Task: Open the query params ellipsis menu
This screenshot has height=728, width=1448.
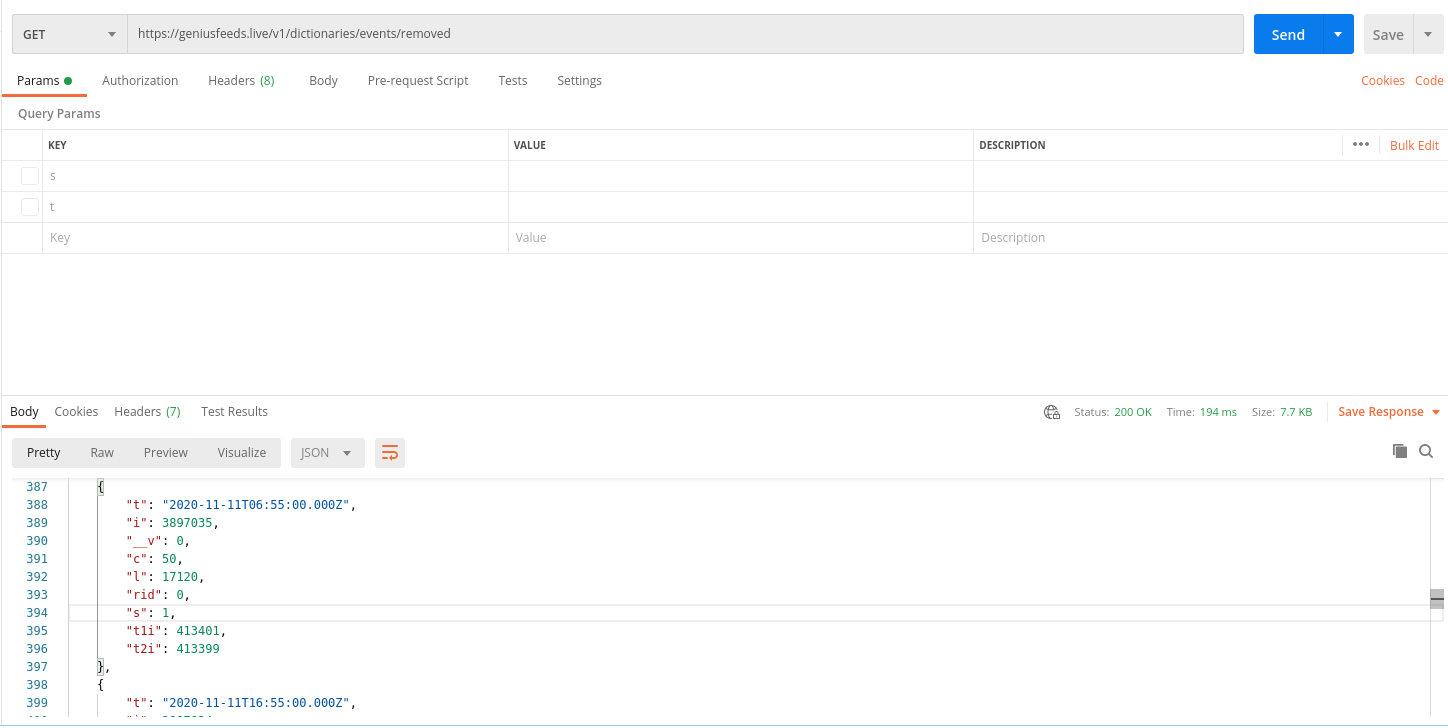Action: [x=1361, y=144]
